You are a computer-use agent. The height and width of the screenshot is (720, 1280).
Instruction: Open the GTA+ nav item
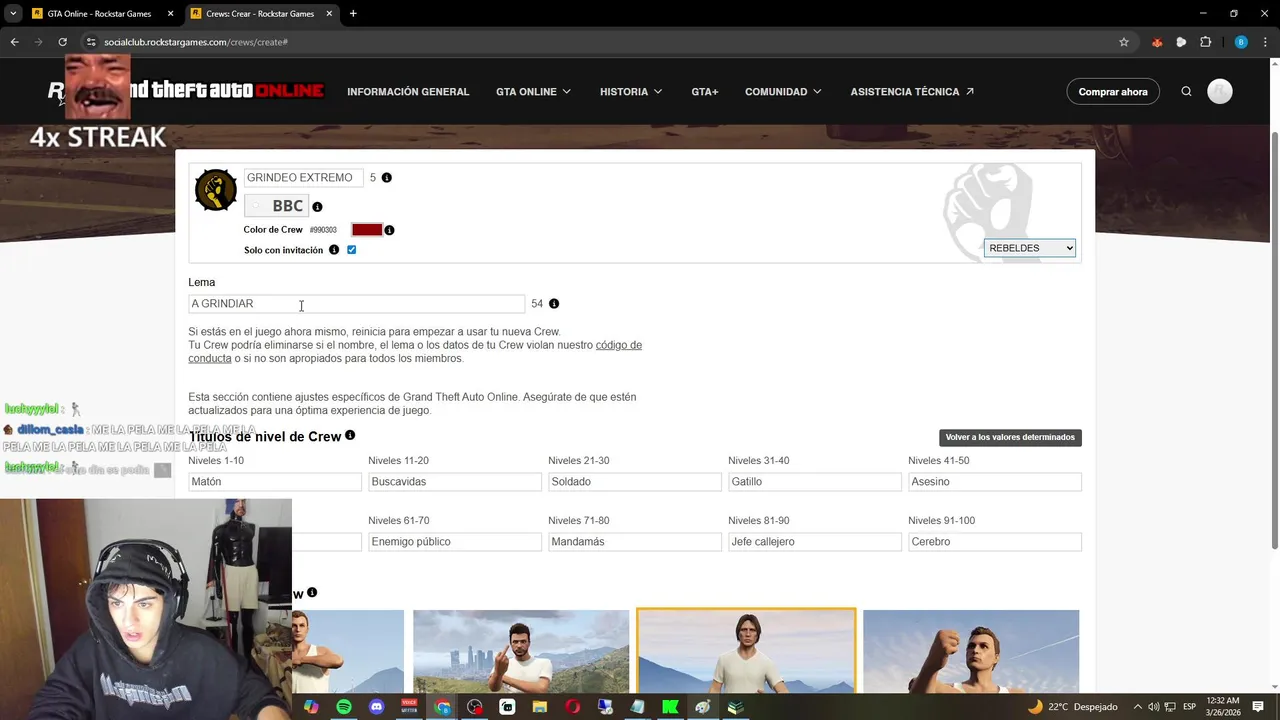tap(705, 92)
